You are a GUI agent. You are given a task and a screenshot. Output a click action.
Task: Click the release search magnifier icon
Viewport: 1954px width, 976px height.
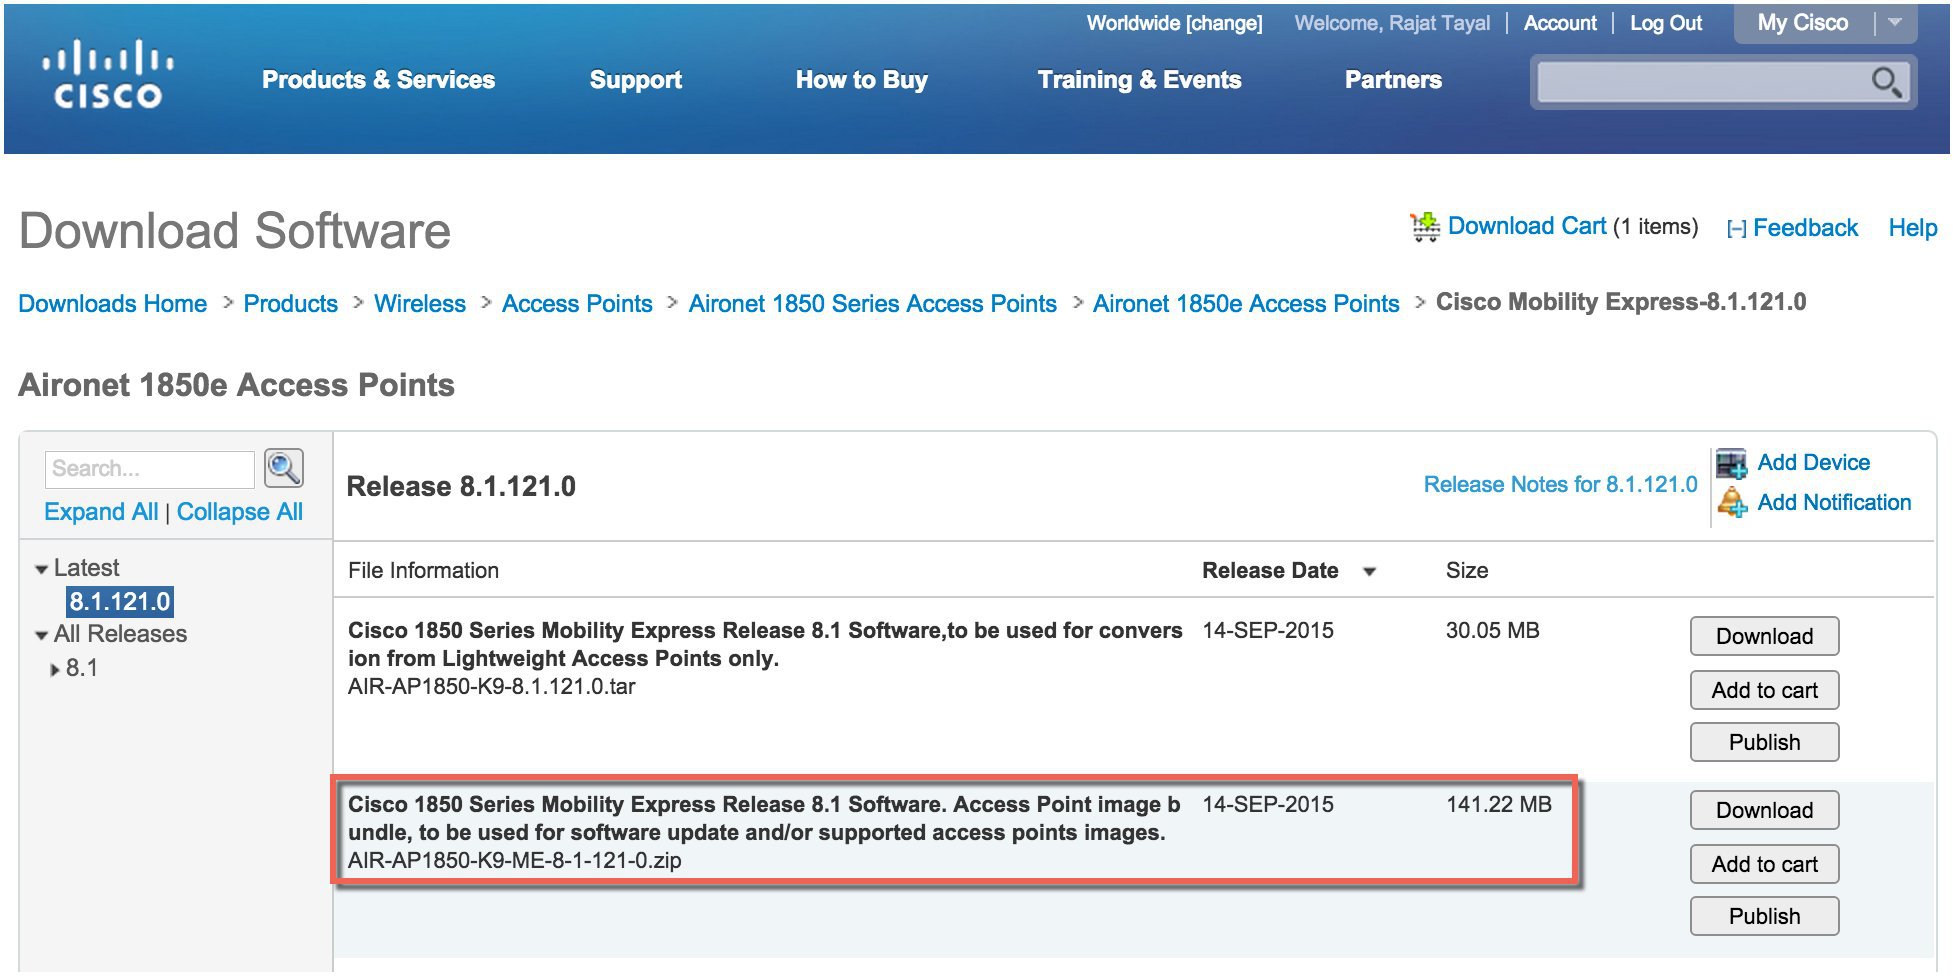coord(283,468)
